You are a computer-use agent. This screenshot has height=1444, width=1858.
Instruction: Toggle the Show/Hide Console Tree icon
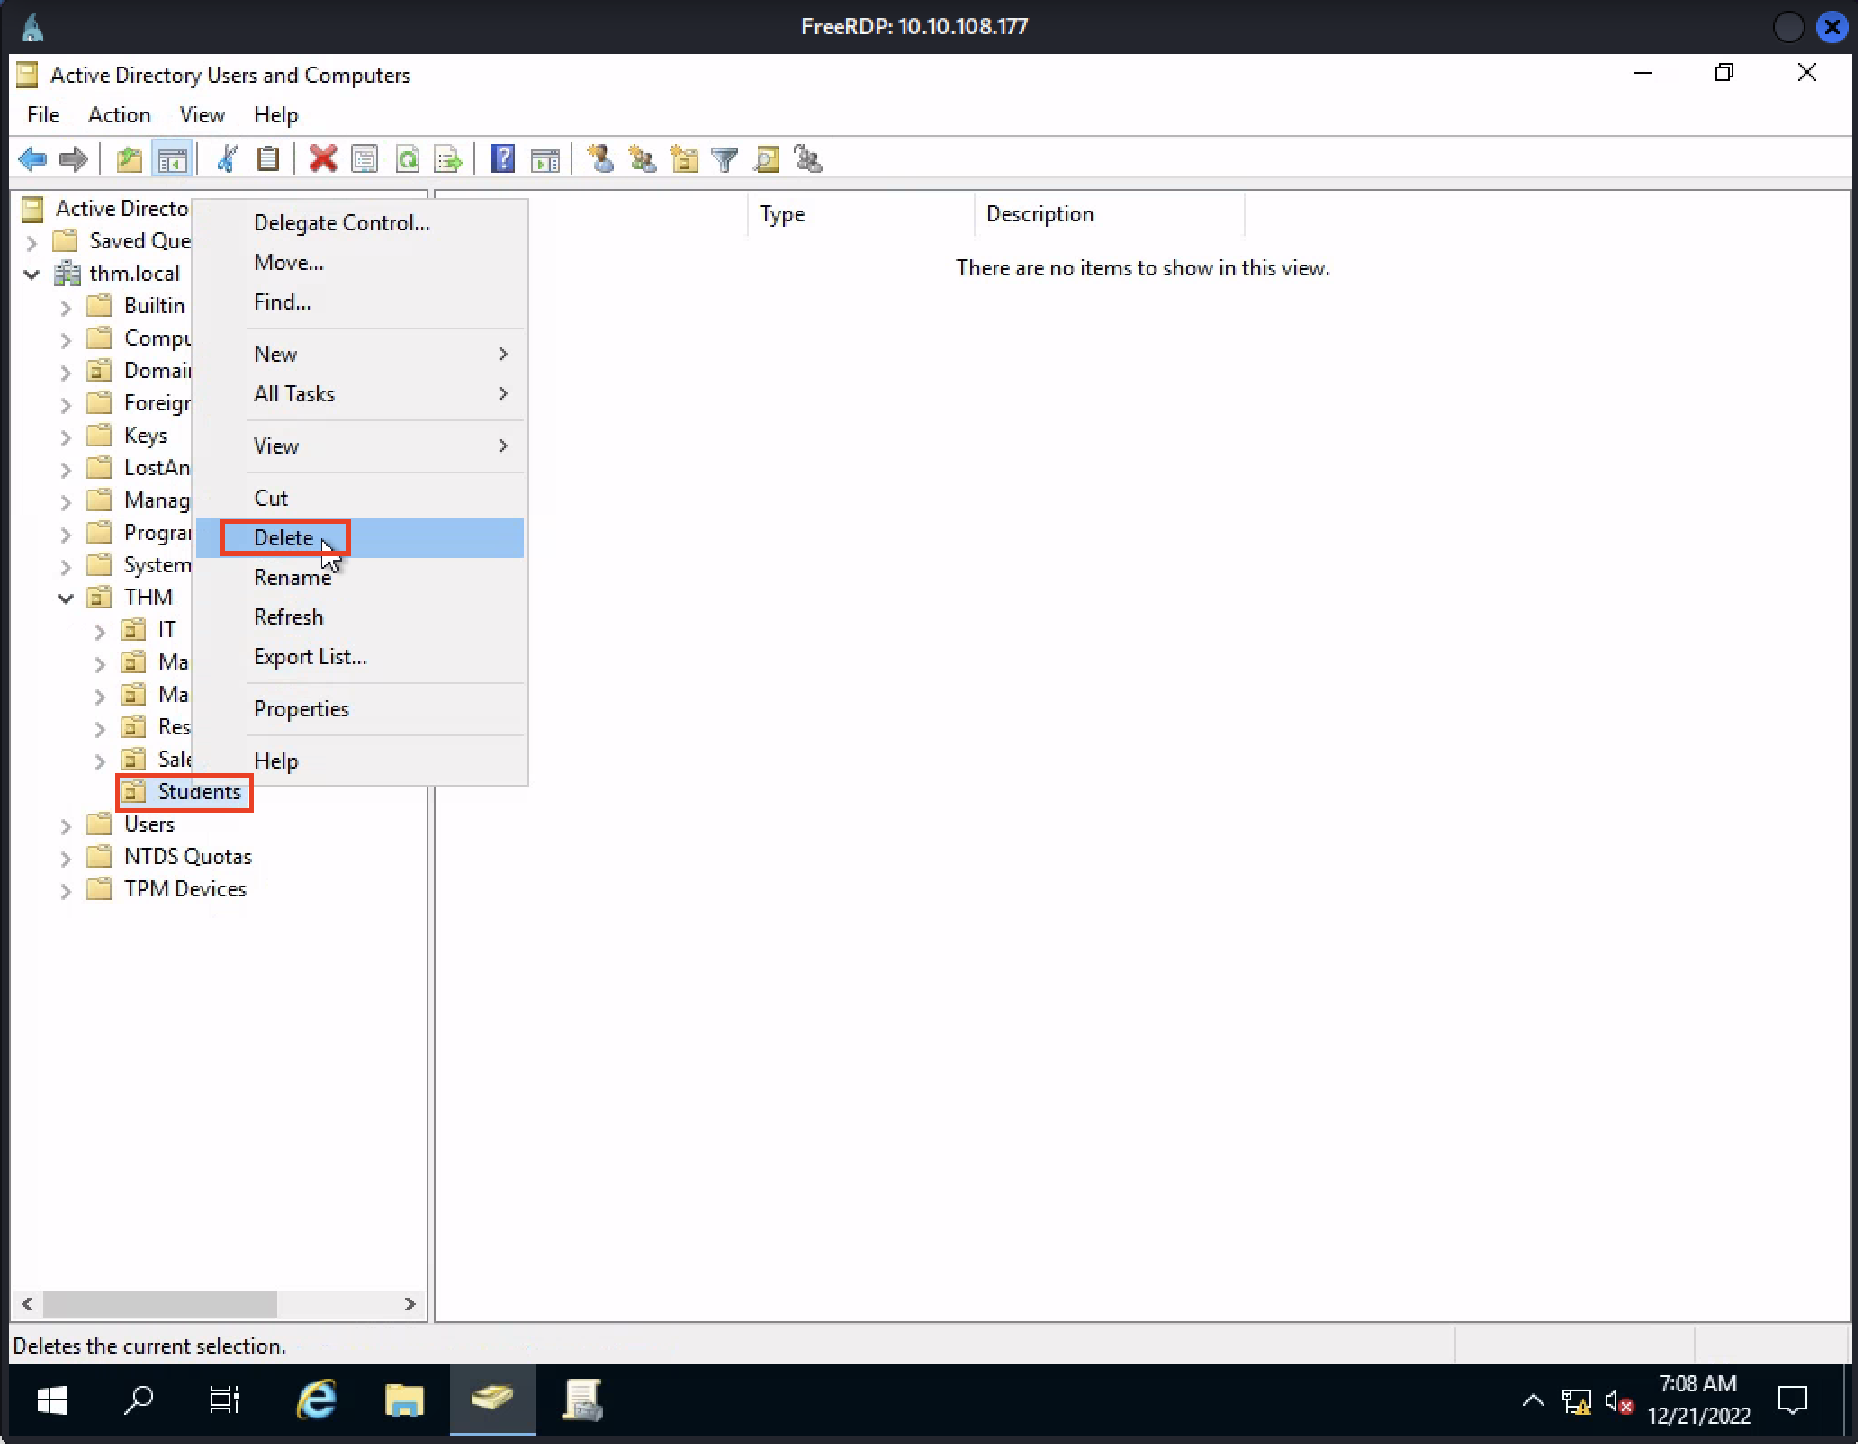click(172, 159)
